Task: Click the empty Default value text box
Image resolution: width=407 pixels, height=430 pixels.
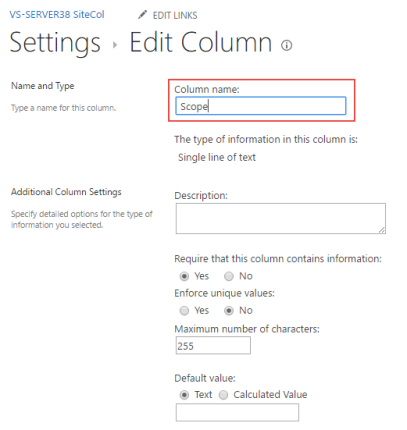Action: [237, 413]
